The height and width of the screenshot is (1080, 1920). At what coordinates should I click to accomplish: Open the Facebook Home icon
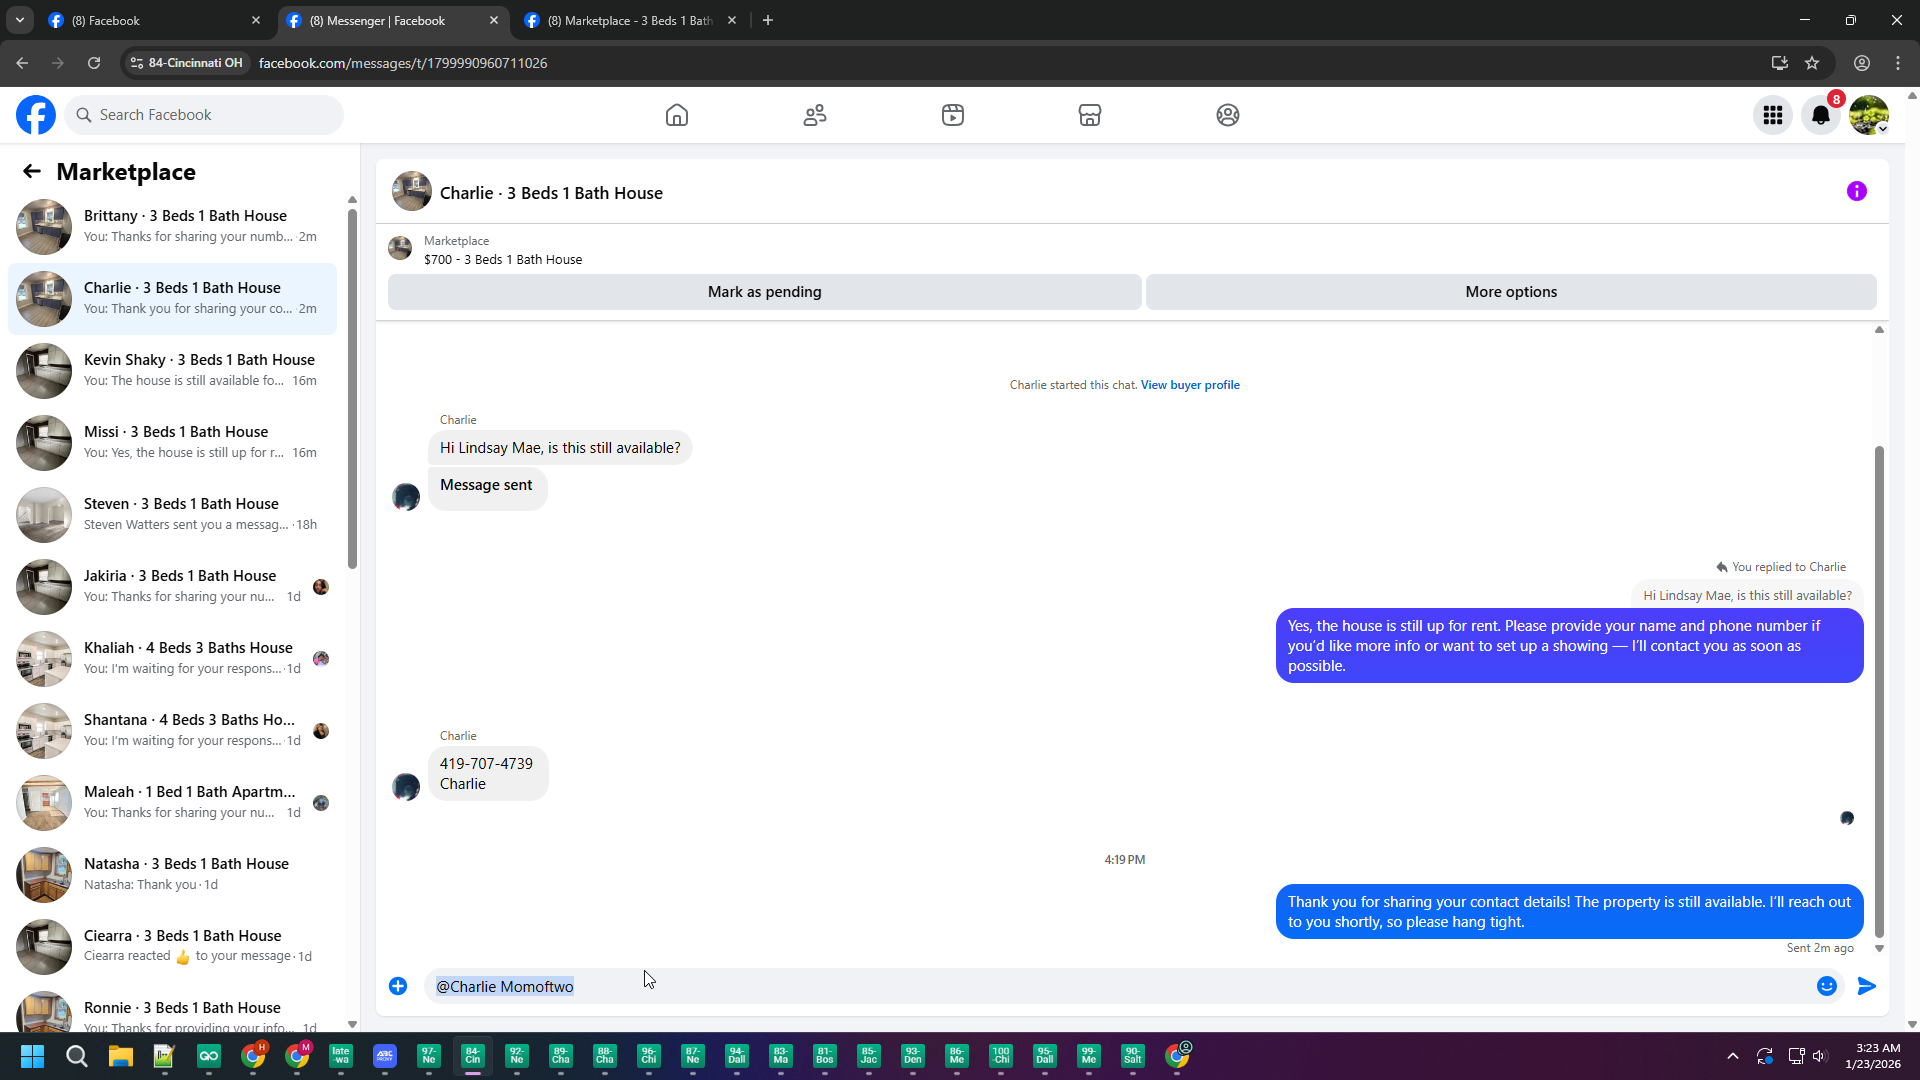click(x=677, y=115)
